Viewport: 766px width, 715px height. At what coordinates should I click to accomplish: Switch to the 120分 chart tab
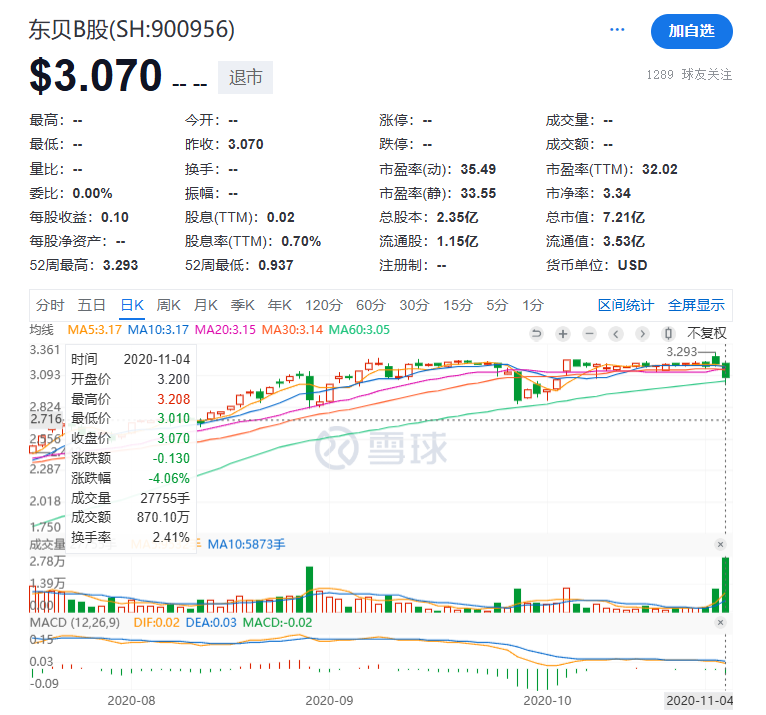[323, 305]
